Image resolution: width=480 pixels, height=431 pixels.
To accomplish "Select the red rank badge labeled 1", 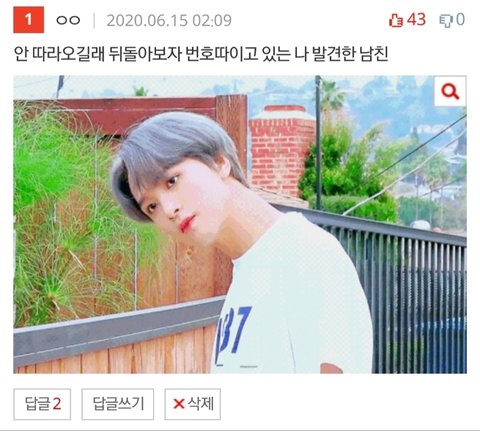I will 29,20.
